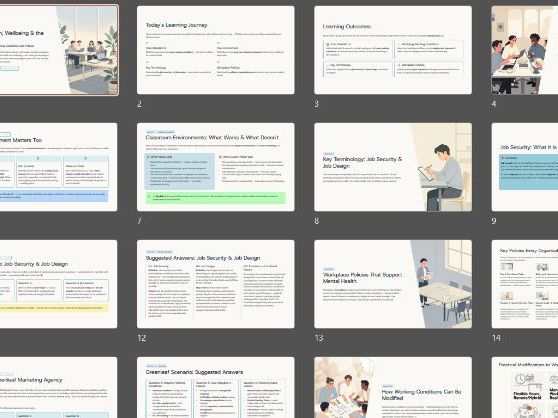The width and height of the screenshot is (558, 418).
Task: Click the green highlighted banner on slide 7
Action: (x=216, y=198)
